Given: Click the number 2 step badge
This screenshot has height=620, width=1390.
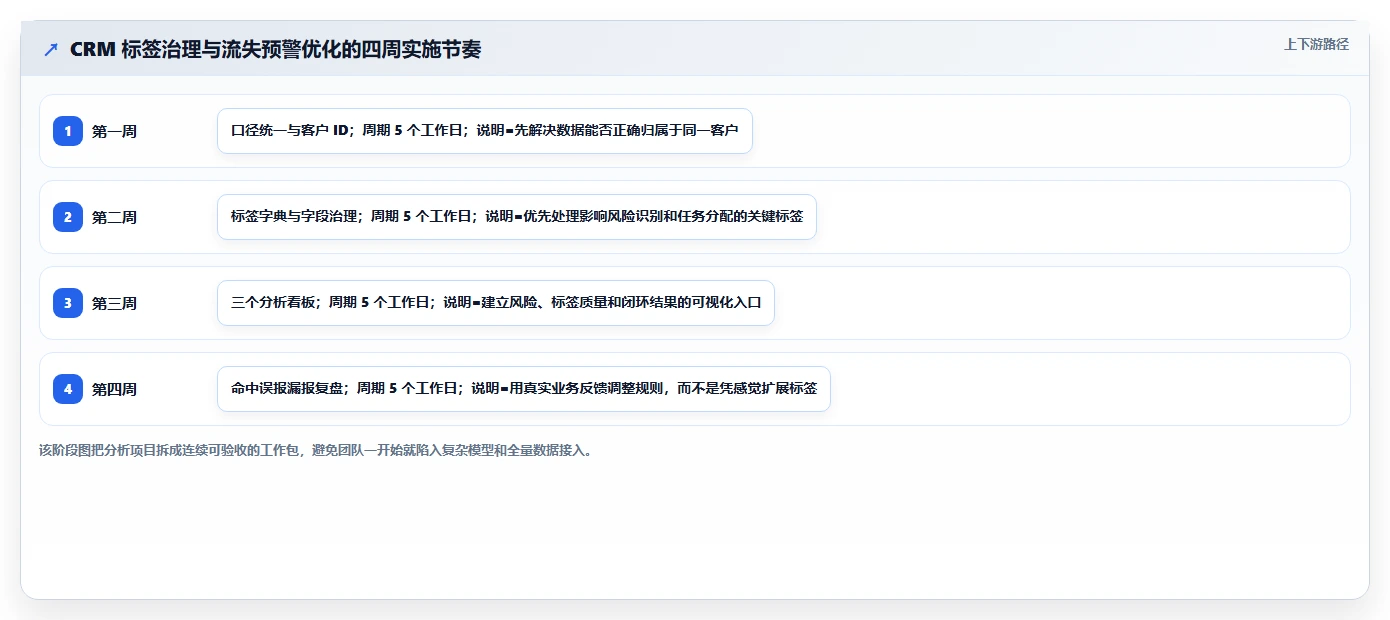Looking at the screenshot, I should [x=68, y=217].
